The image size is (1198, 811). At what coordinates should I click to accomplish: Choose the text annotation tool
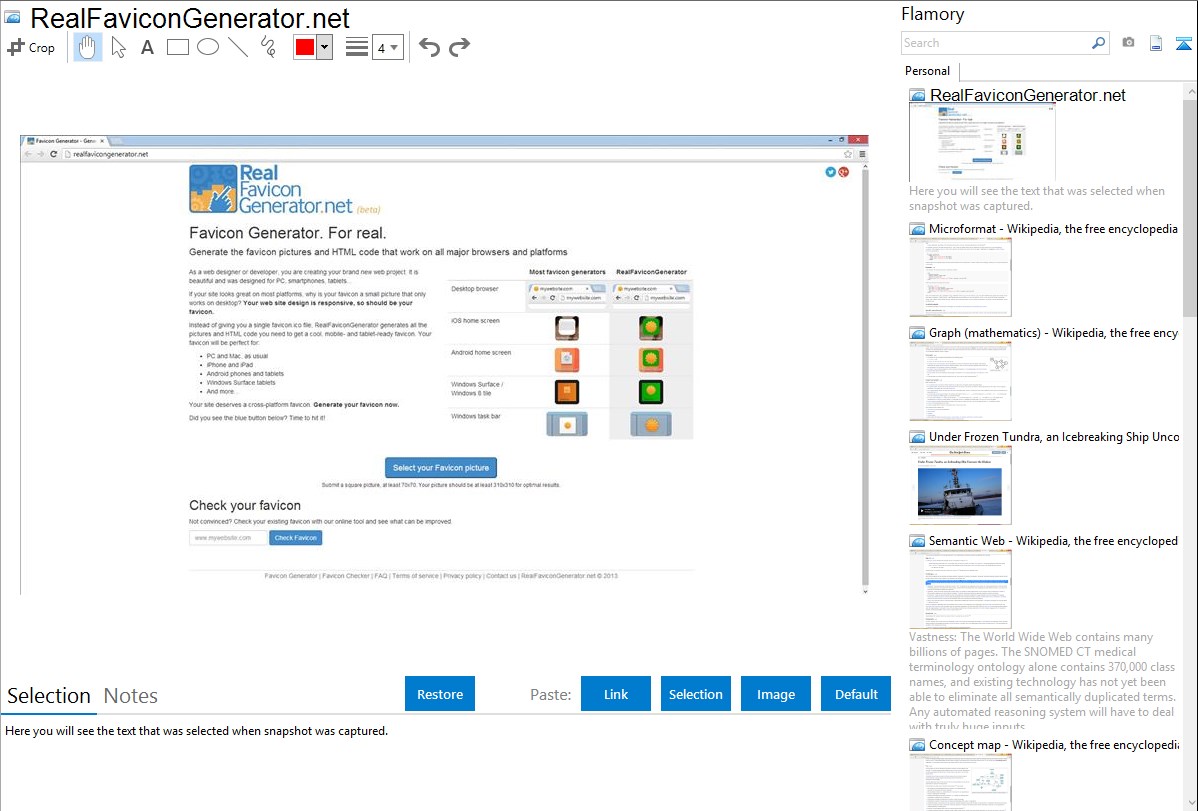(x=147, y=47)
